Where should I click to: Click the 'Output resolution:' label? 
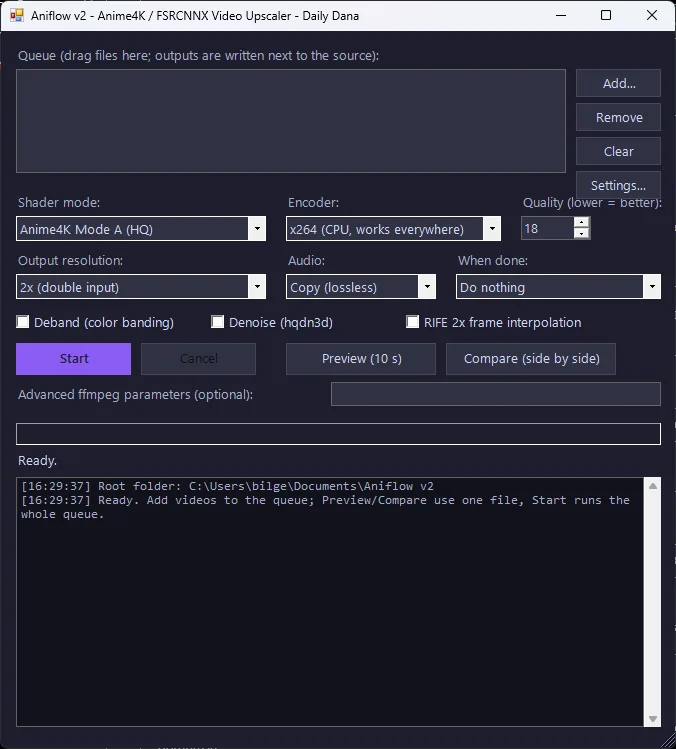[70, 260]
